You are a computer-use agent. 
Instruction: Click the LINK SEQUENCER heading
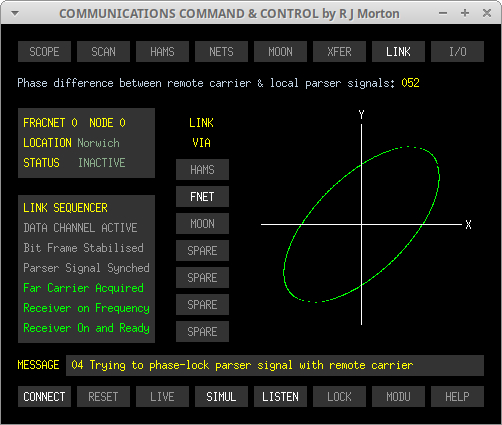(65, 208)
